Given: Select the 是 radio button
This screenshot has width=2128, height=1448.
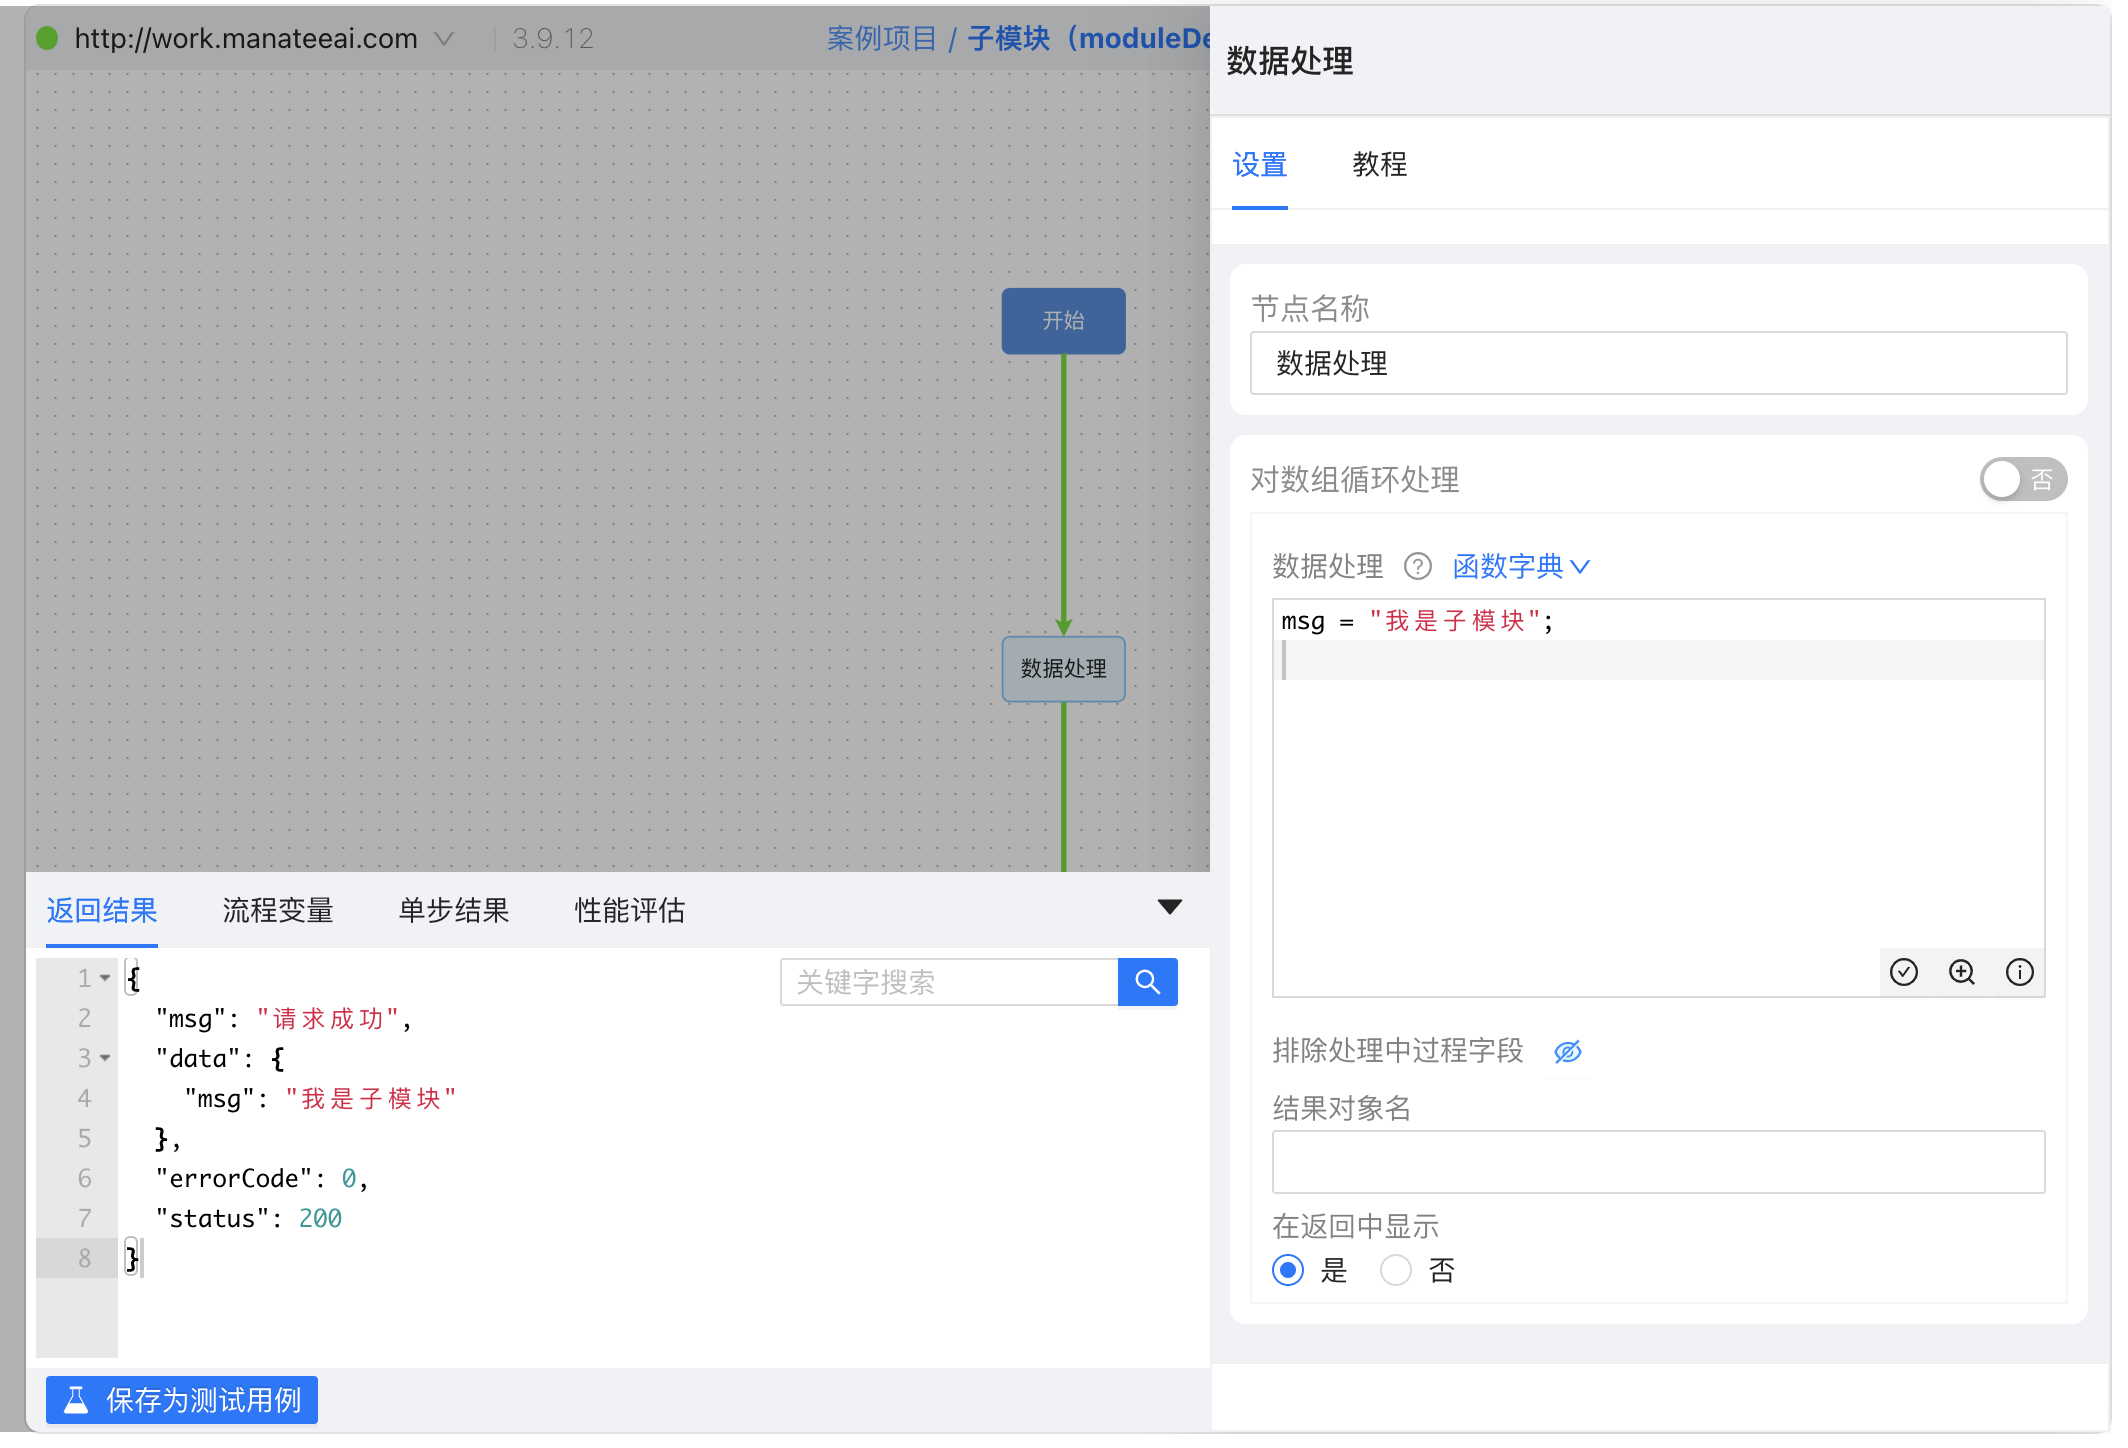Looking at the screenshot, I should (1288, 1270).
